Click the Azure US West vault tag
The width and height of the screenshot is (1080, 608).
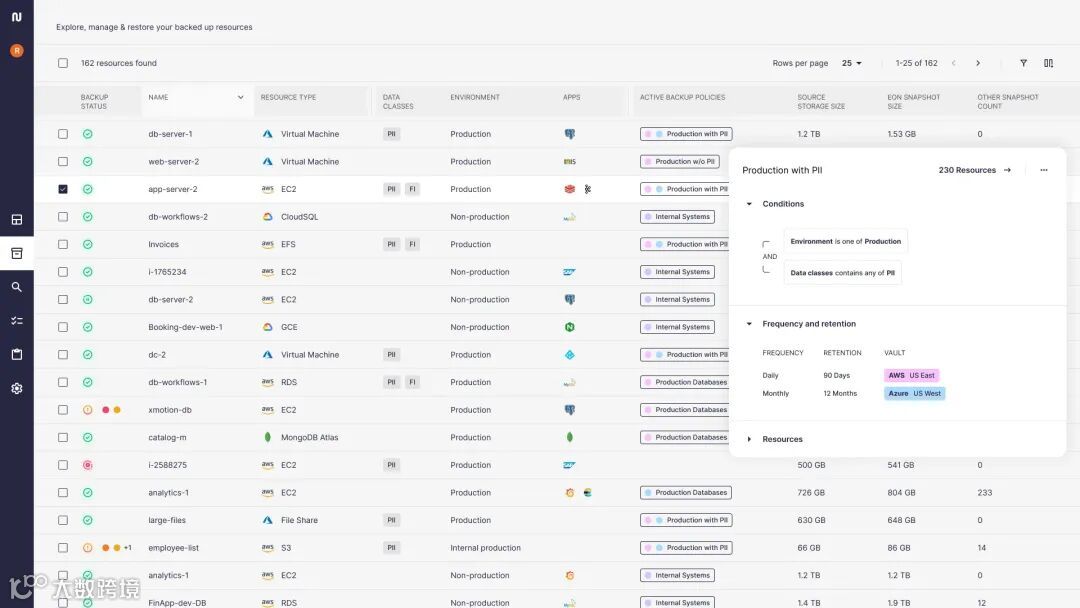pos(914,393)
